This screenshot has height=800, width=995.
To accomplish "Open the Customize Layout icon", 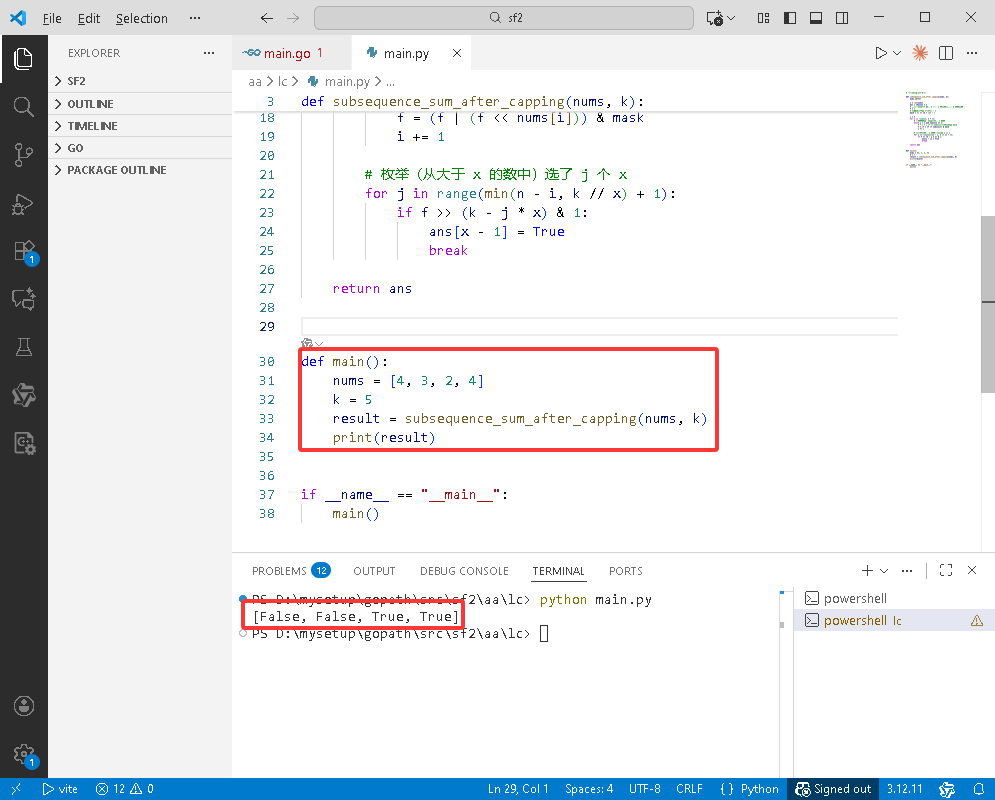I will pyautogui.click(x=763, y=18).
